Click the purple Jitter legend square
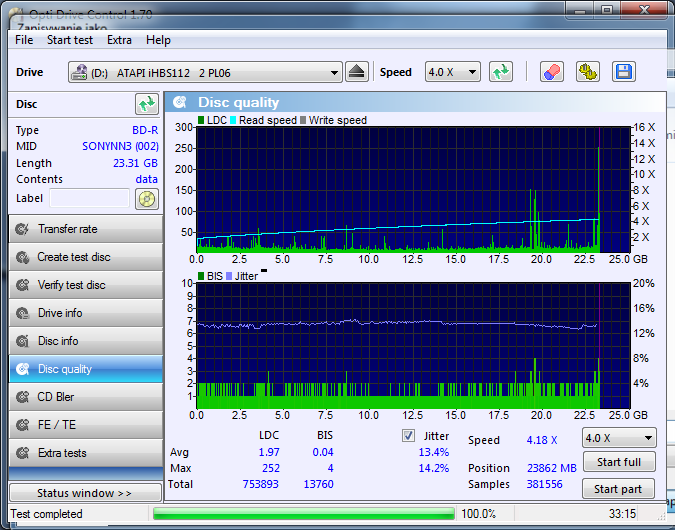 [229, 276]
